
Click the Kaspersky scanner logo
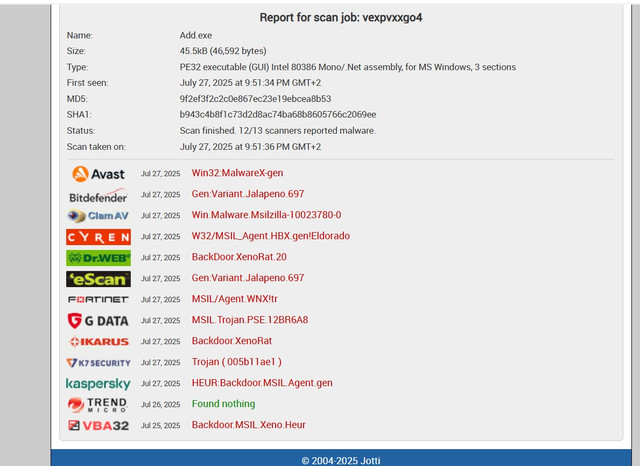[98, 384]
